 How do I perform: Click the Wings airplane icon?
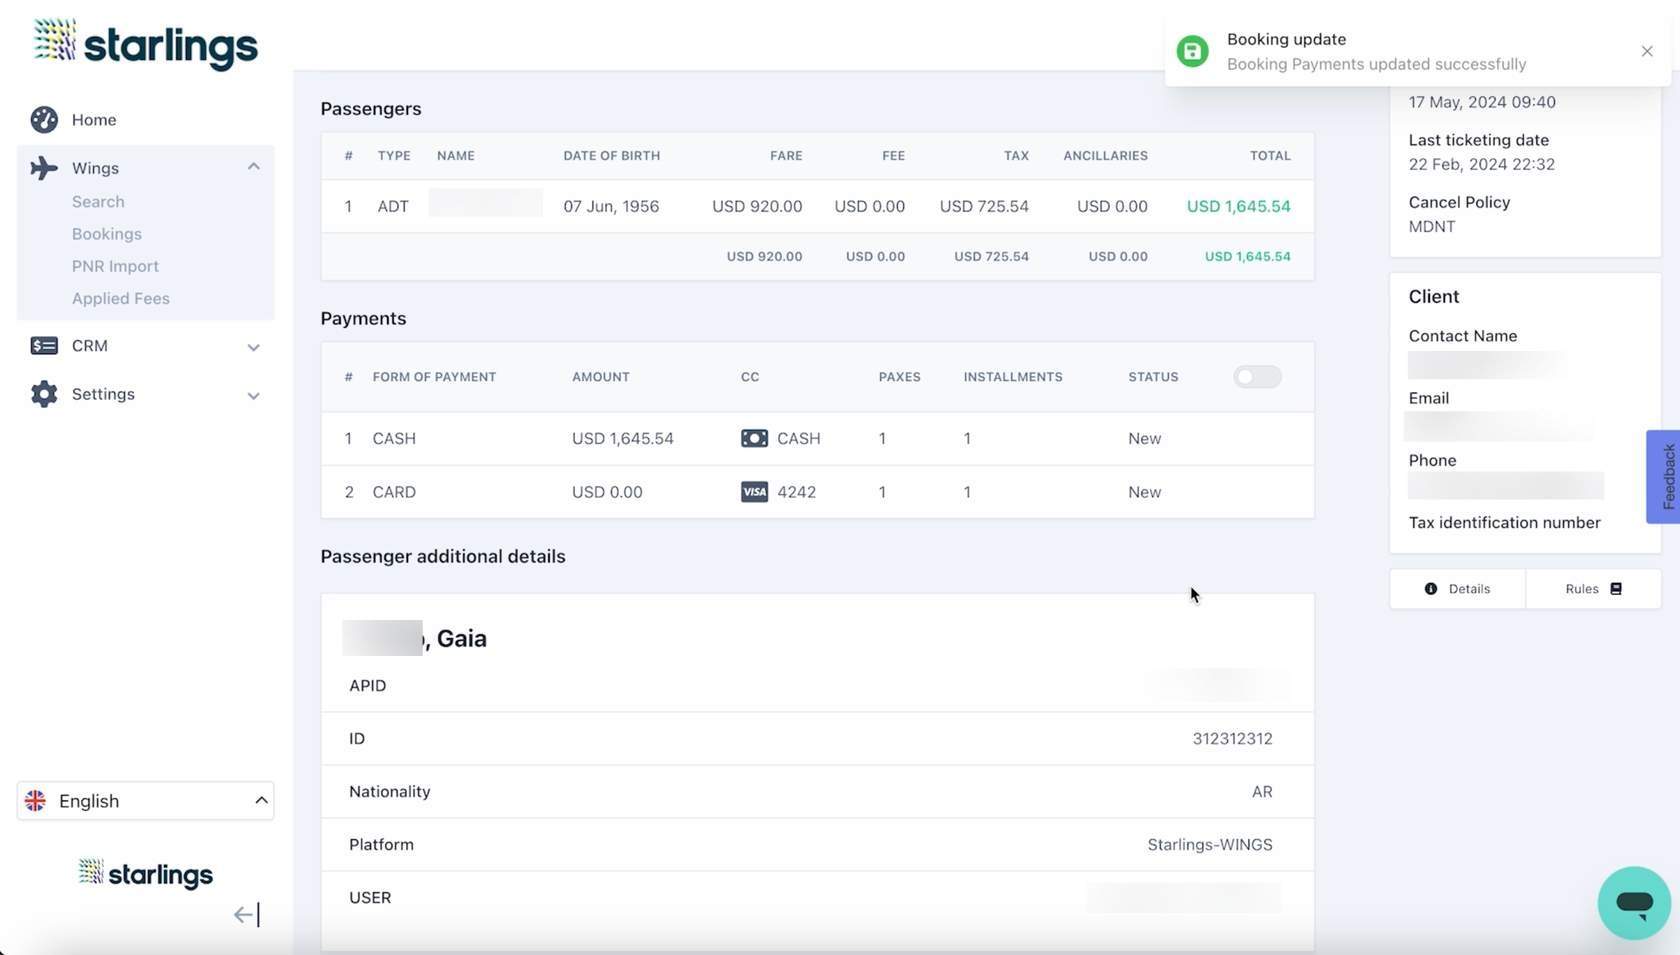[x=44, y=168]
